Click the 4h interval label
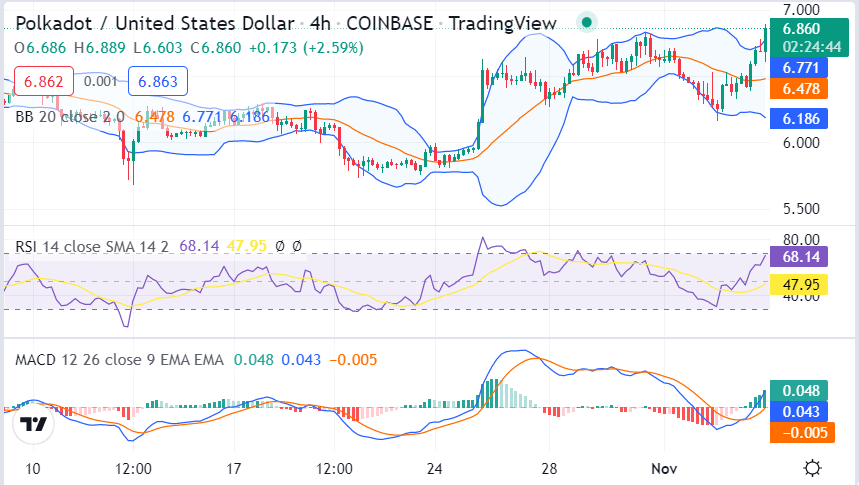 pyautogui.click(x=320, y=24)
